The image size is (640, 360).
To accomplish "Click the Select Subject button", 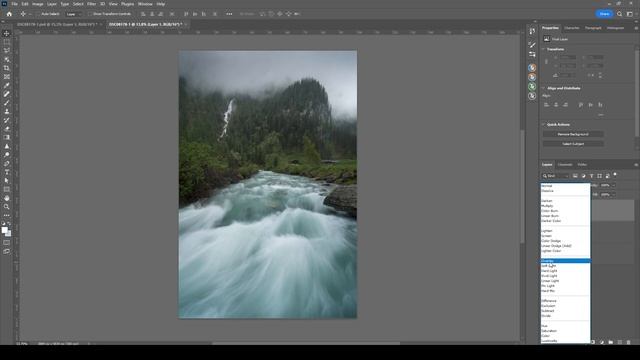I will coord(573,144).
